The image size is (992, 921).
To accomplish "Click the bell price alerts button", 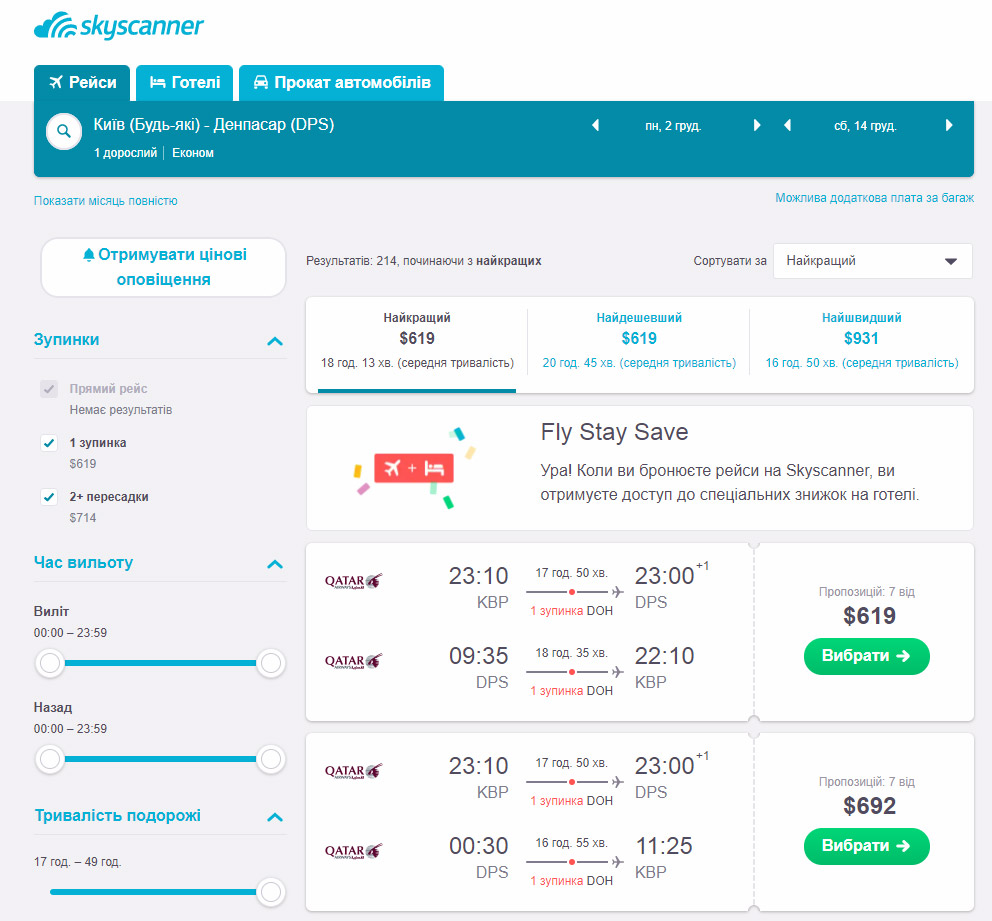I will pyautogui.click(x=163, y=267).
